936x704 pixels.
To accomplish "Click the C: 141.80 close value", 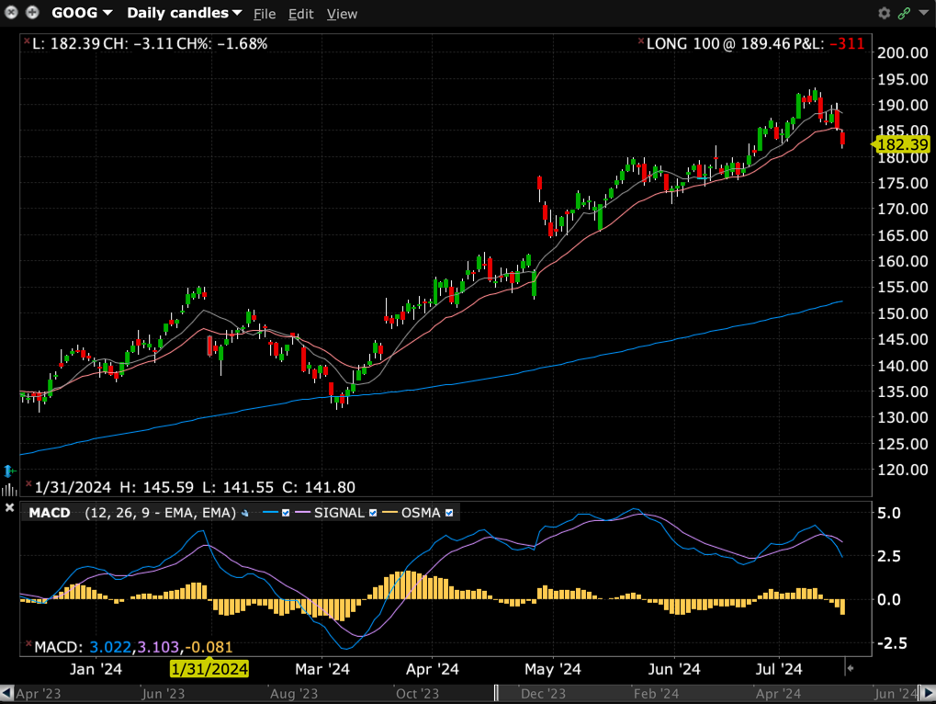I will tap(319, 487).
